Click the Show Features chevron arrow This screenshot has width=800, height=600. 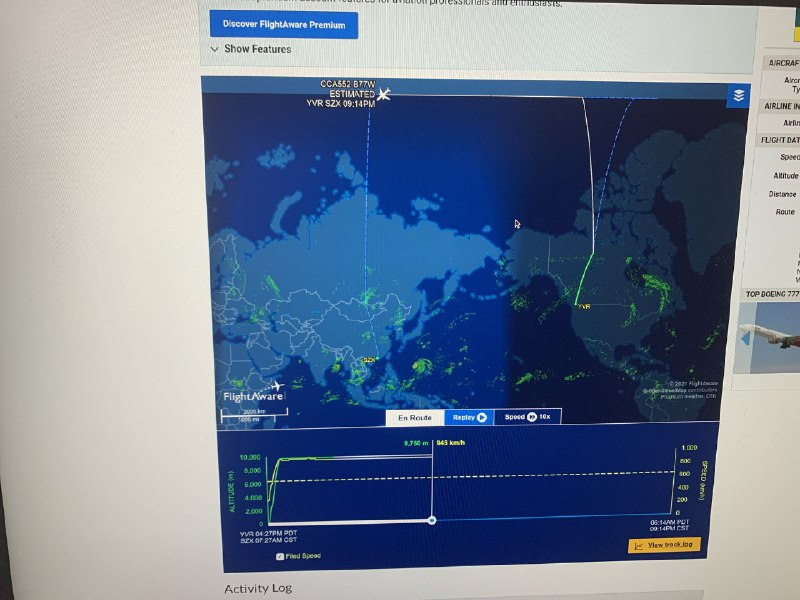215,49
